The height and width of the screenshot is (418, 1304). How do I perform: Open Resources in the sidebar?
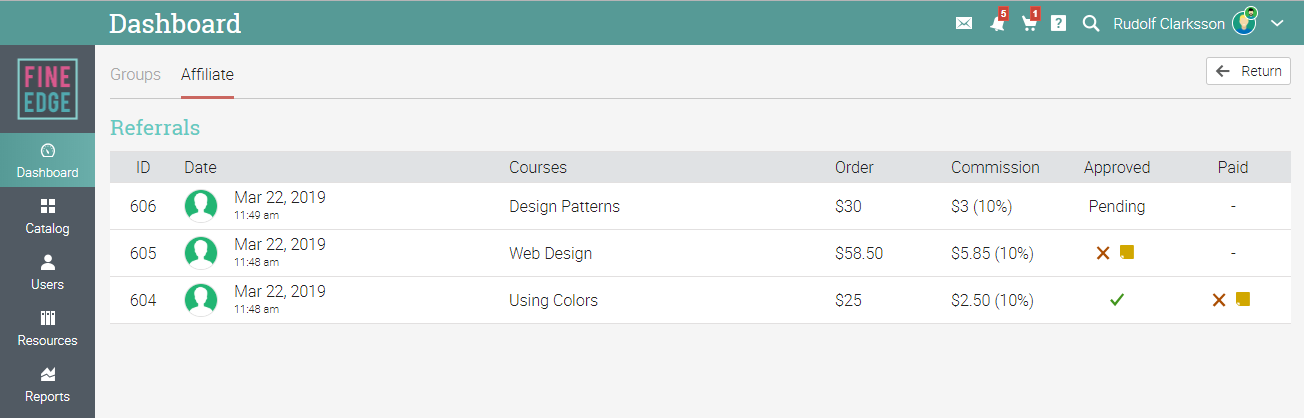point(47,328)
